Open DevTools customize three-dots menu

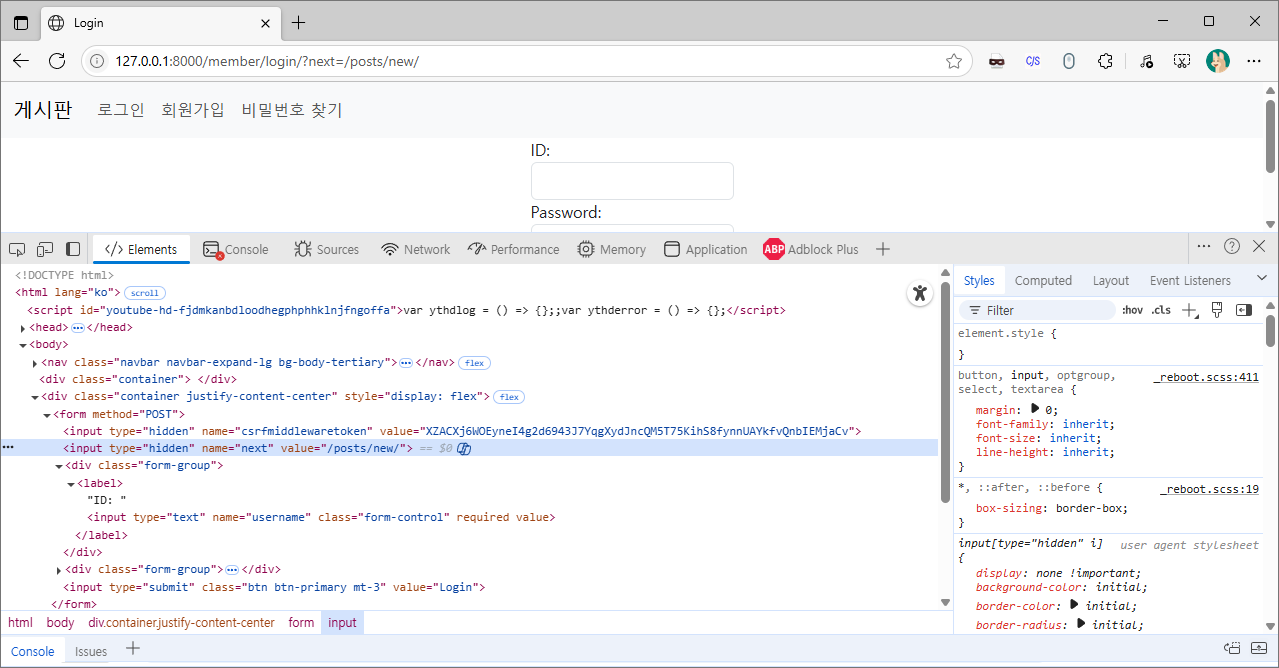1204,246
